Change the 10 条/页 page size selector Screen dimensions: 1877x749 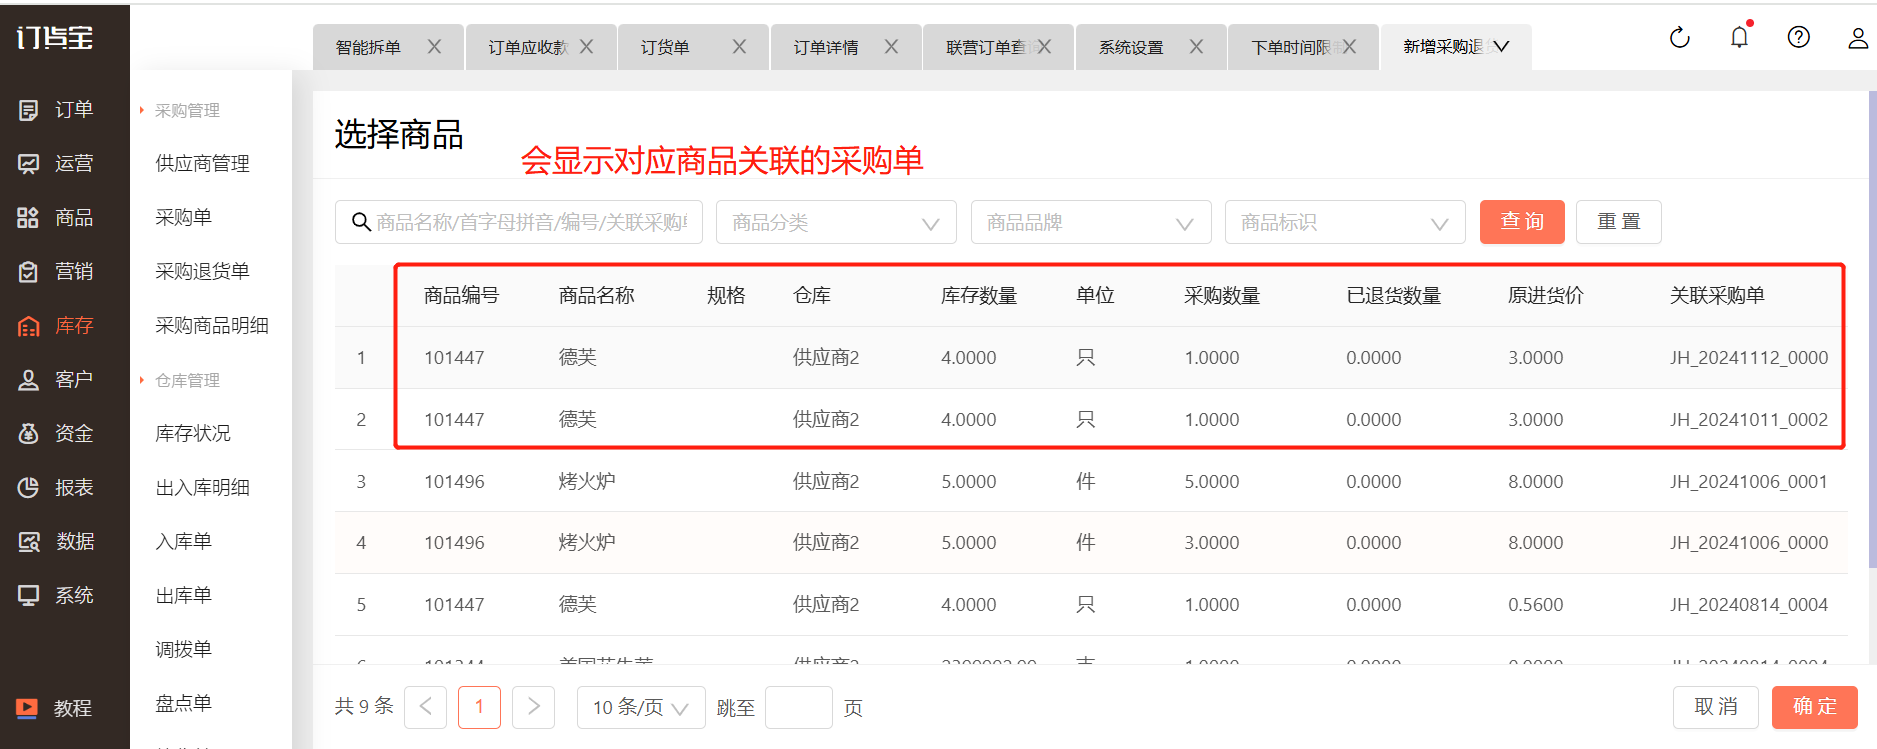[640, 708]
